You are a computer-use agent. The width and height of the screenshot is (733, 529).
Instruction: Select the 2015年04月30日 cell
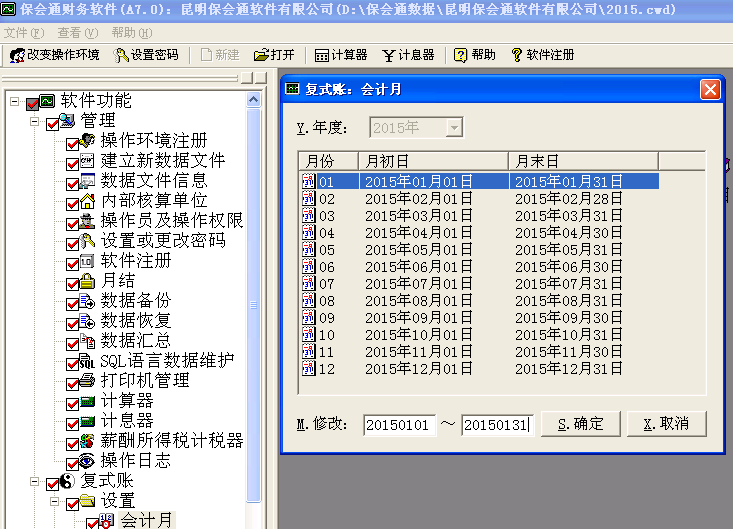point(568,233)
